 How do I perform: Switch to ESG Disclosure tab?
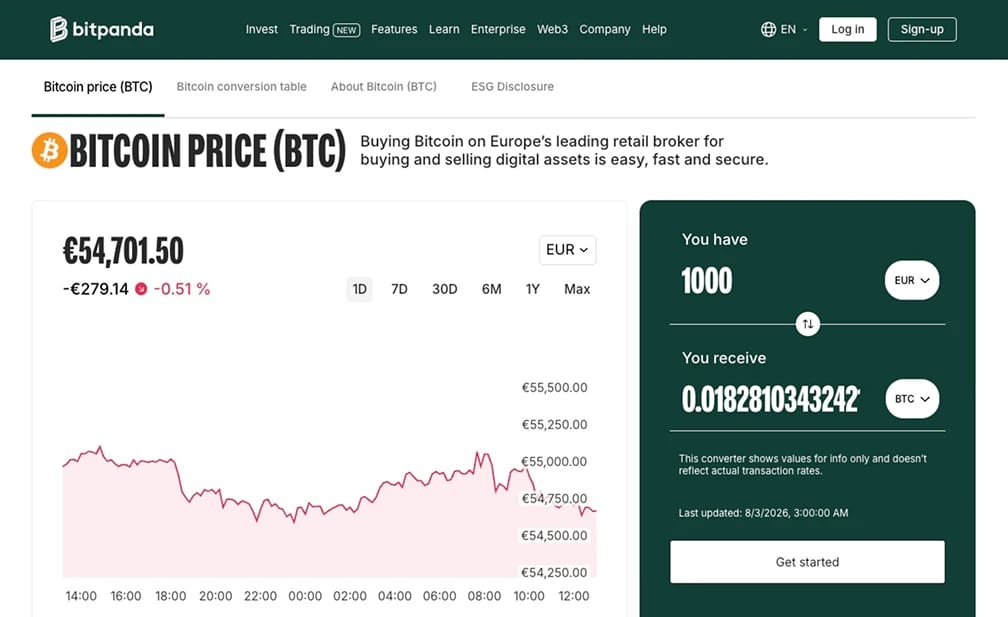512,87
